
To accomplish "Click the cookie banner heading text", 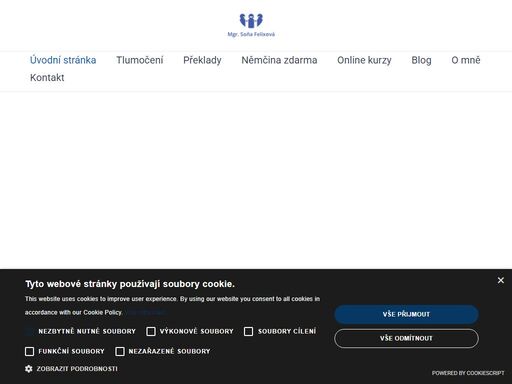I will (x=130, y=284).
